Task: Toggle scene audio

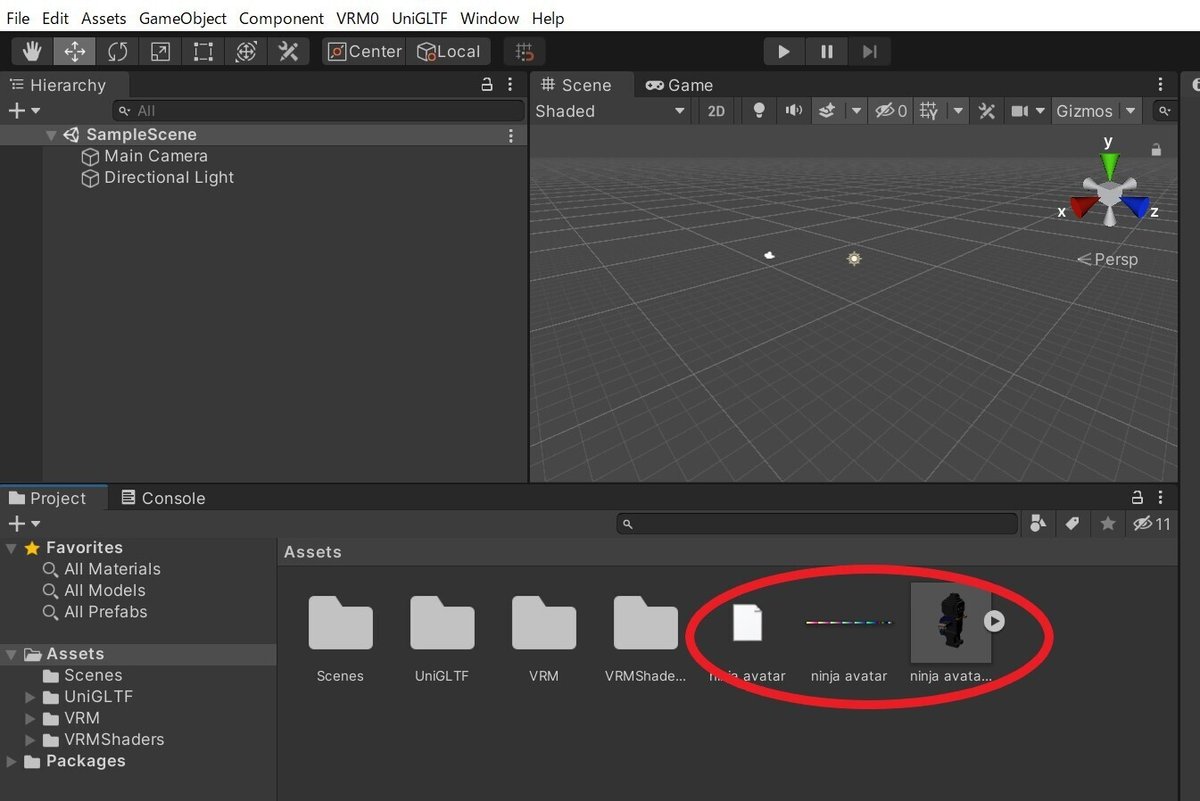Action: [x=794, y=111]
